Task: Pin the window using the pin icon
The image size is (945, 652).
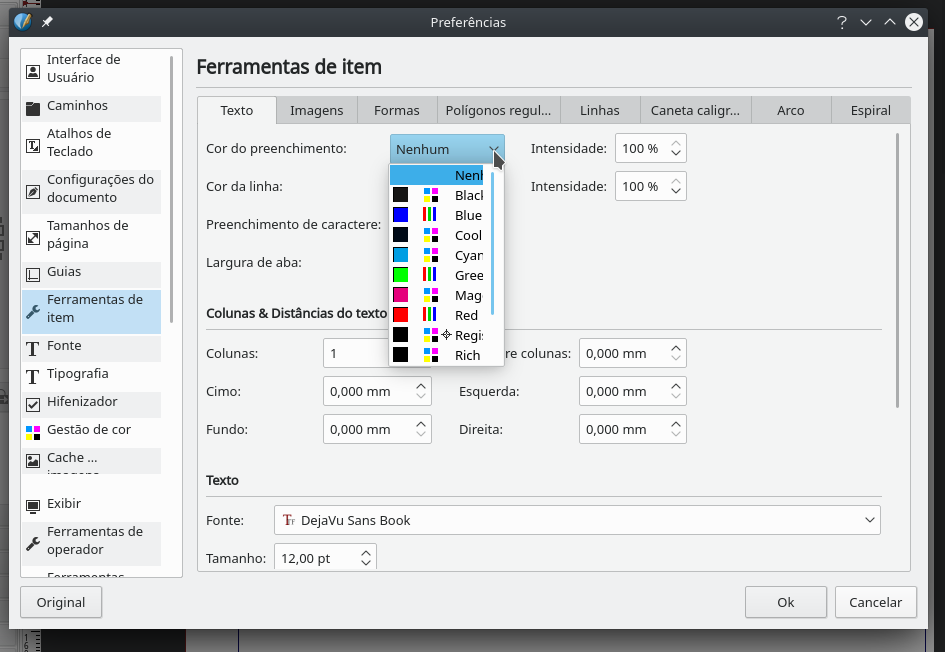Action: [x=47, y=22]
